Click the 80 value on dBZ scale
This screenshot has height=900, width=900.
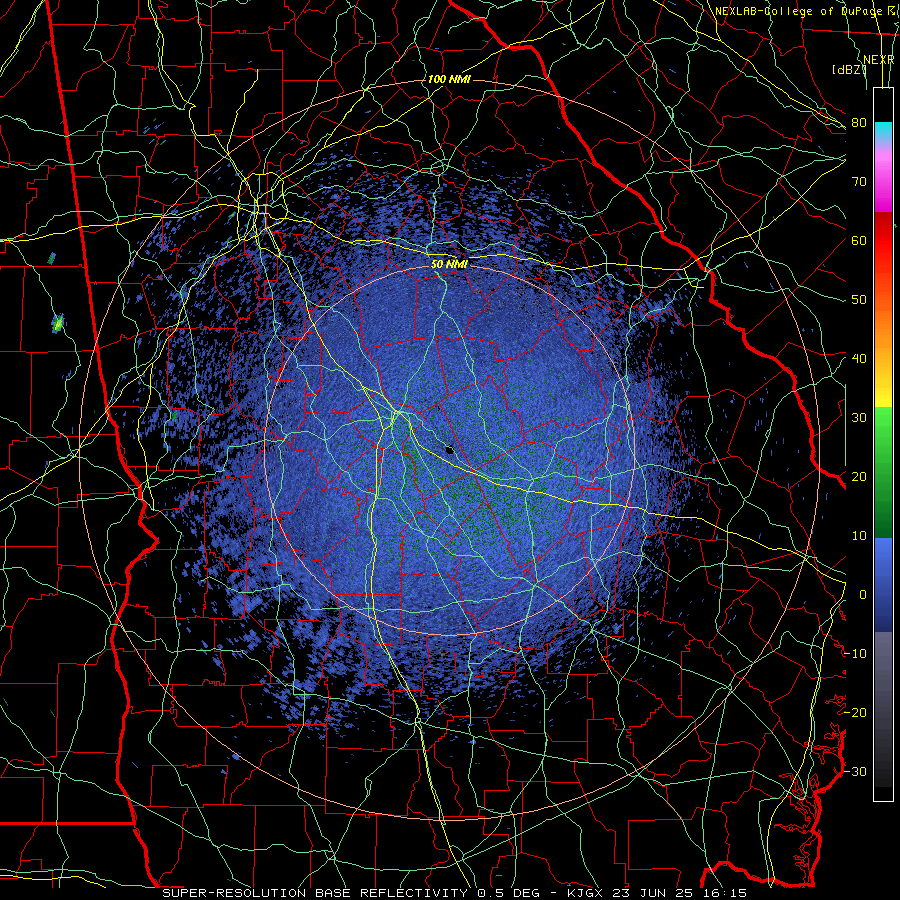pyautogui.click(x=859, y=122)
